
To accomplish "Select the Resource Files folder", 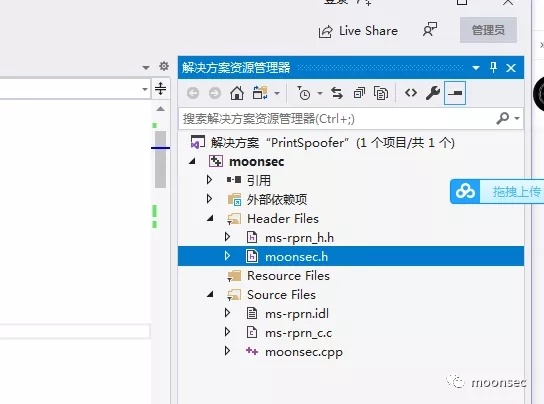I will click(x=288, y=276).
